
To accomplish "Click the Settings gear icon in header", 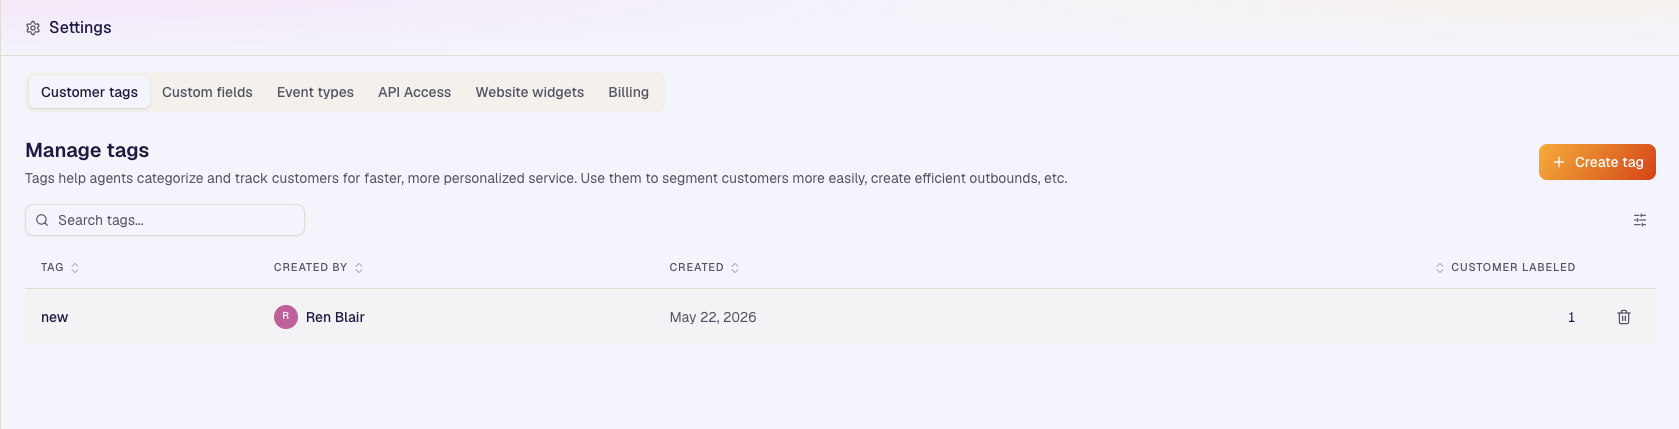I will (x=33, y=28).
